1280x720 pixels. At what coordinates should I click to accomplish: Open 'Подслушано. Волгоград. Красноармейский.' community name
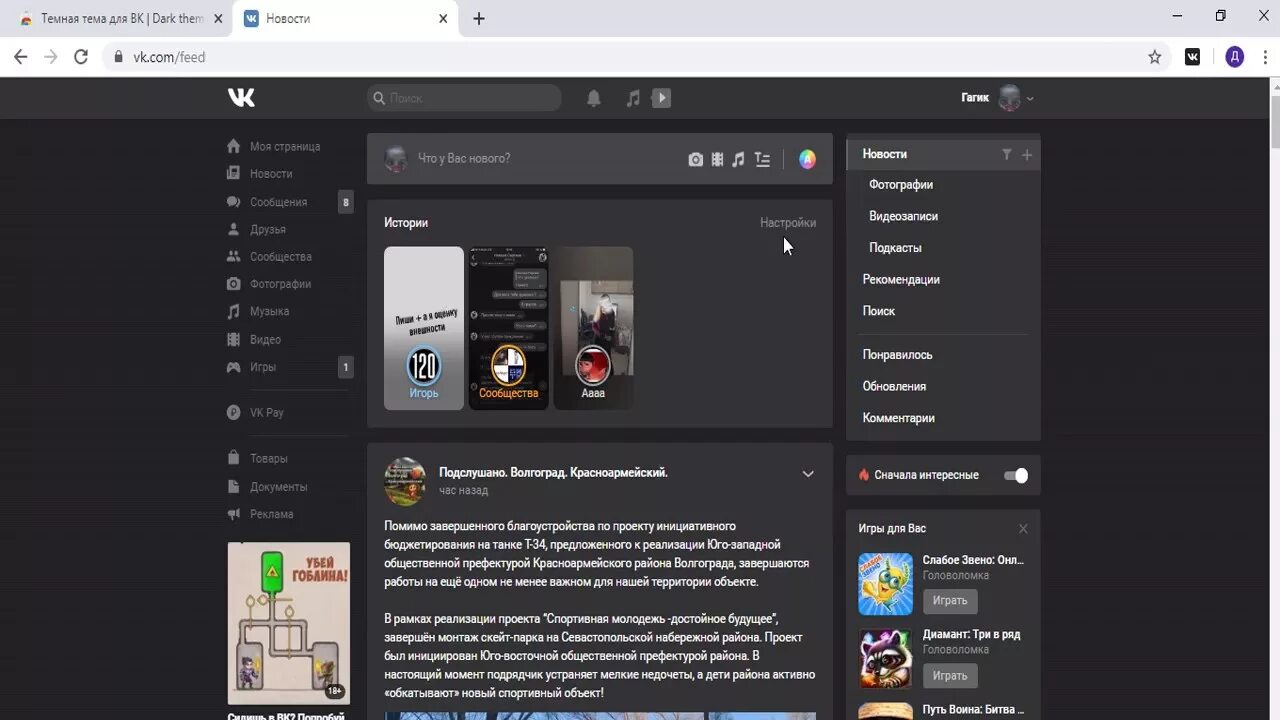(x=553, y=472)
